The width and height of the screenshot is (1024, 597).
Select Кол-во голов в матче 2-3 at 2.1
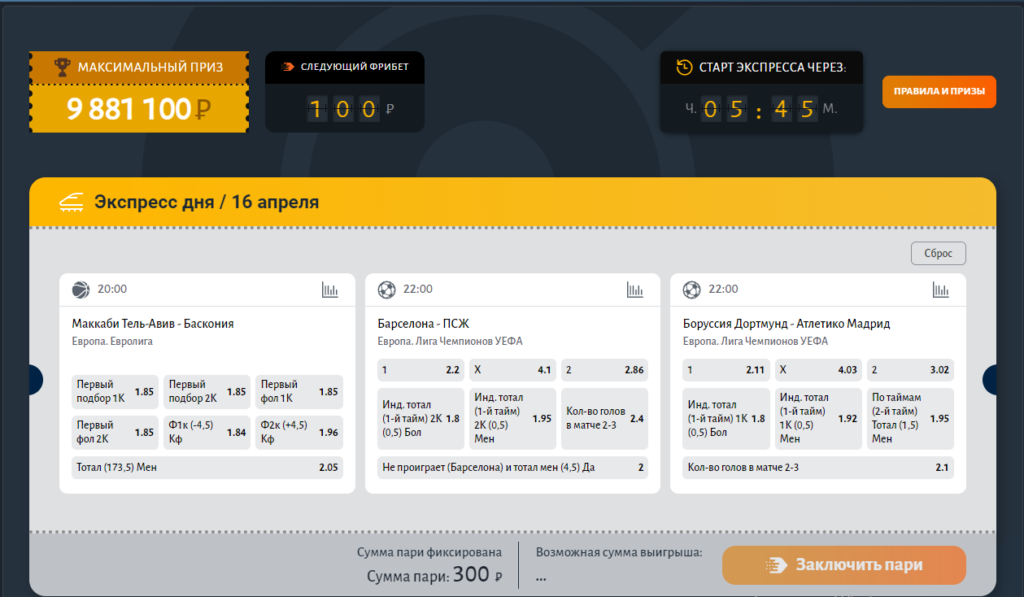pyautogui.click(x=818, y=468)
